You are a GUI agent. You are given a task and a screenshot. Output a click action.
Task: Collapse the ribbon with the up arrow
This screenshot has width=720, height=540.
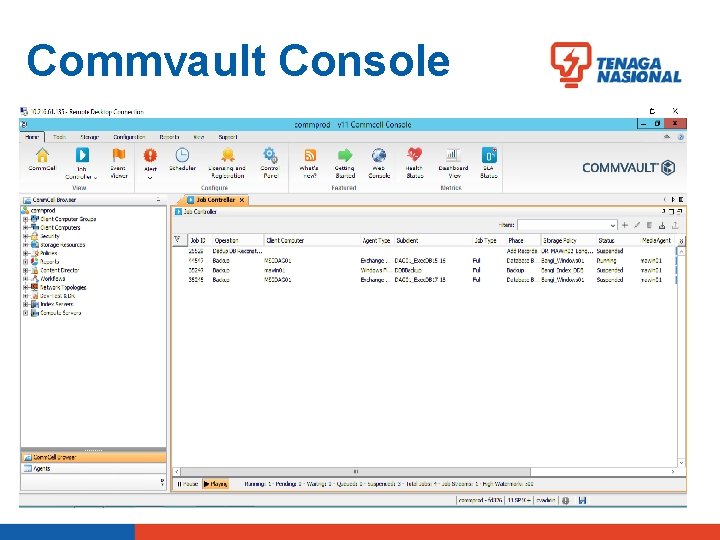click(x=667, y=137)
